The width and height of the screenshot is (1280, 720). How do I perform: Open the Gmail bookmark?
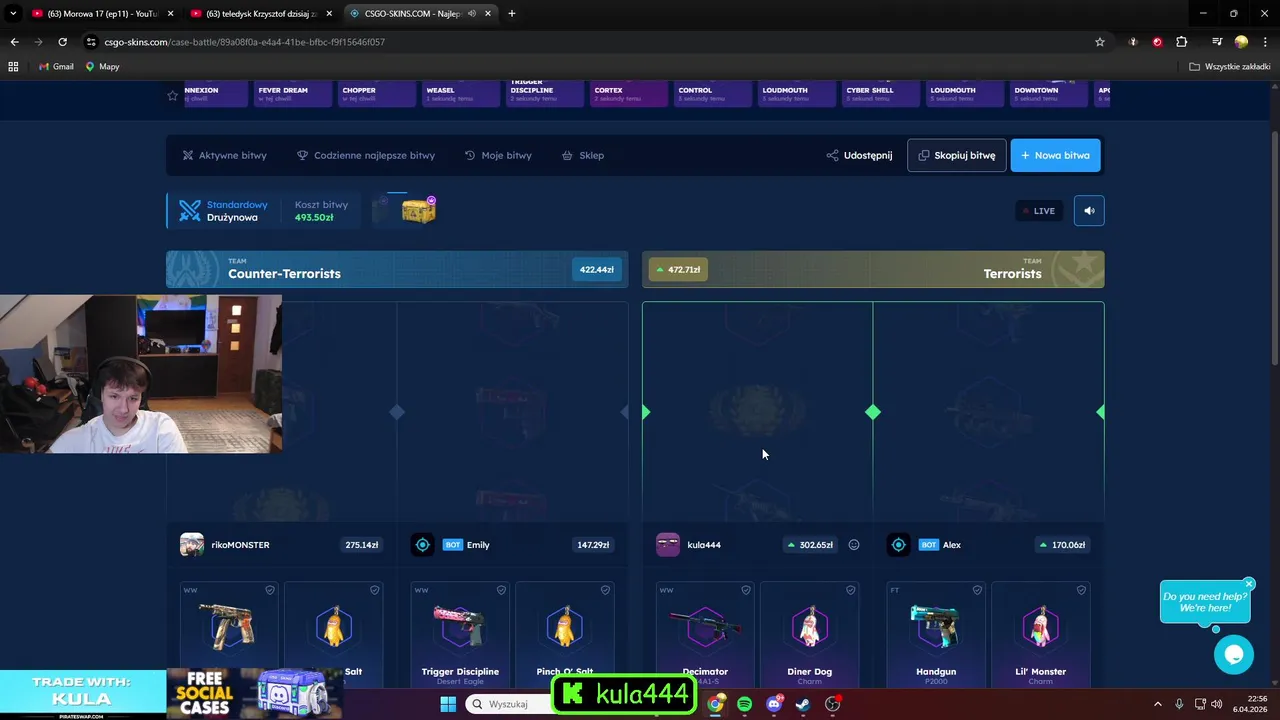pyautogui.click(x=56, y=66)
